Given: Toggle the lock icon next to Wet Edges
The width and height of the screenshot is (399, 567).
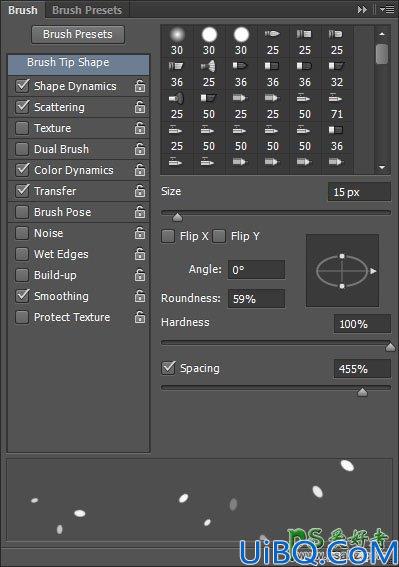Looking at the screenshot, I should point(140,254).
